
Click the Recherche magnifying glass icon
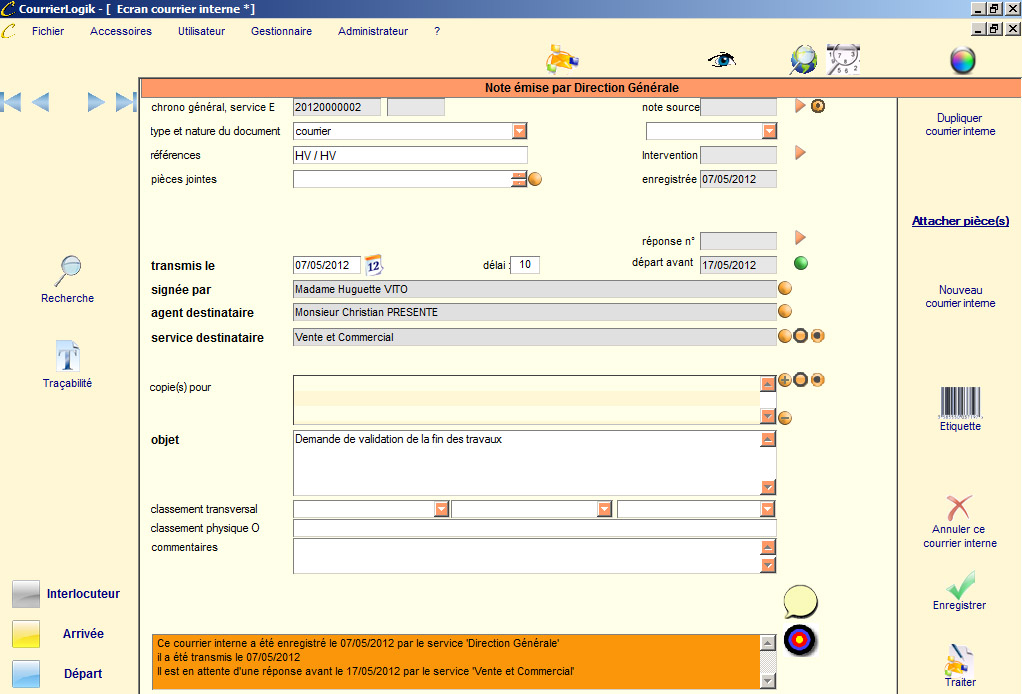68,271
